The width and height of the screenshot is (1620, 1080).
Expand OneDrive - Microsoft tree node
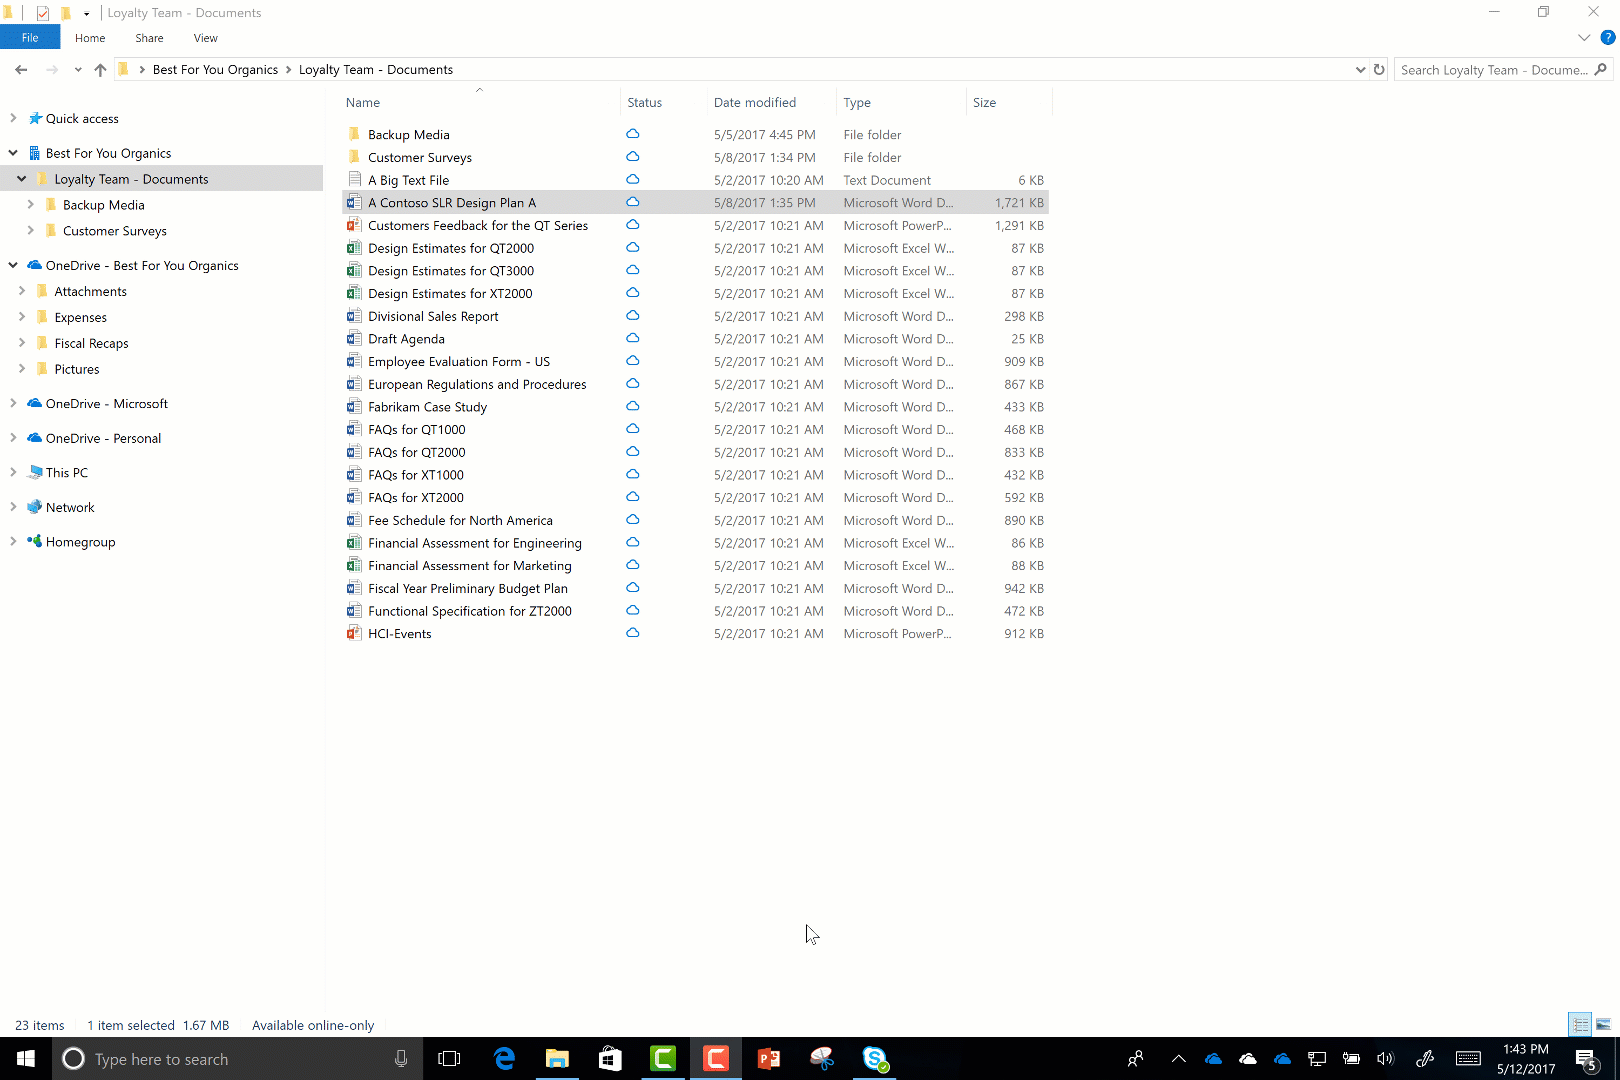point(13,403)
